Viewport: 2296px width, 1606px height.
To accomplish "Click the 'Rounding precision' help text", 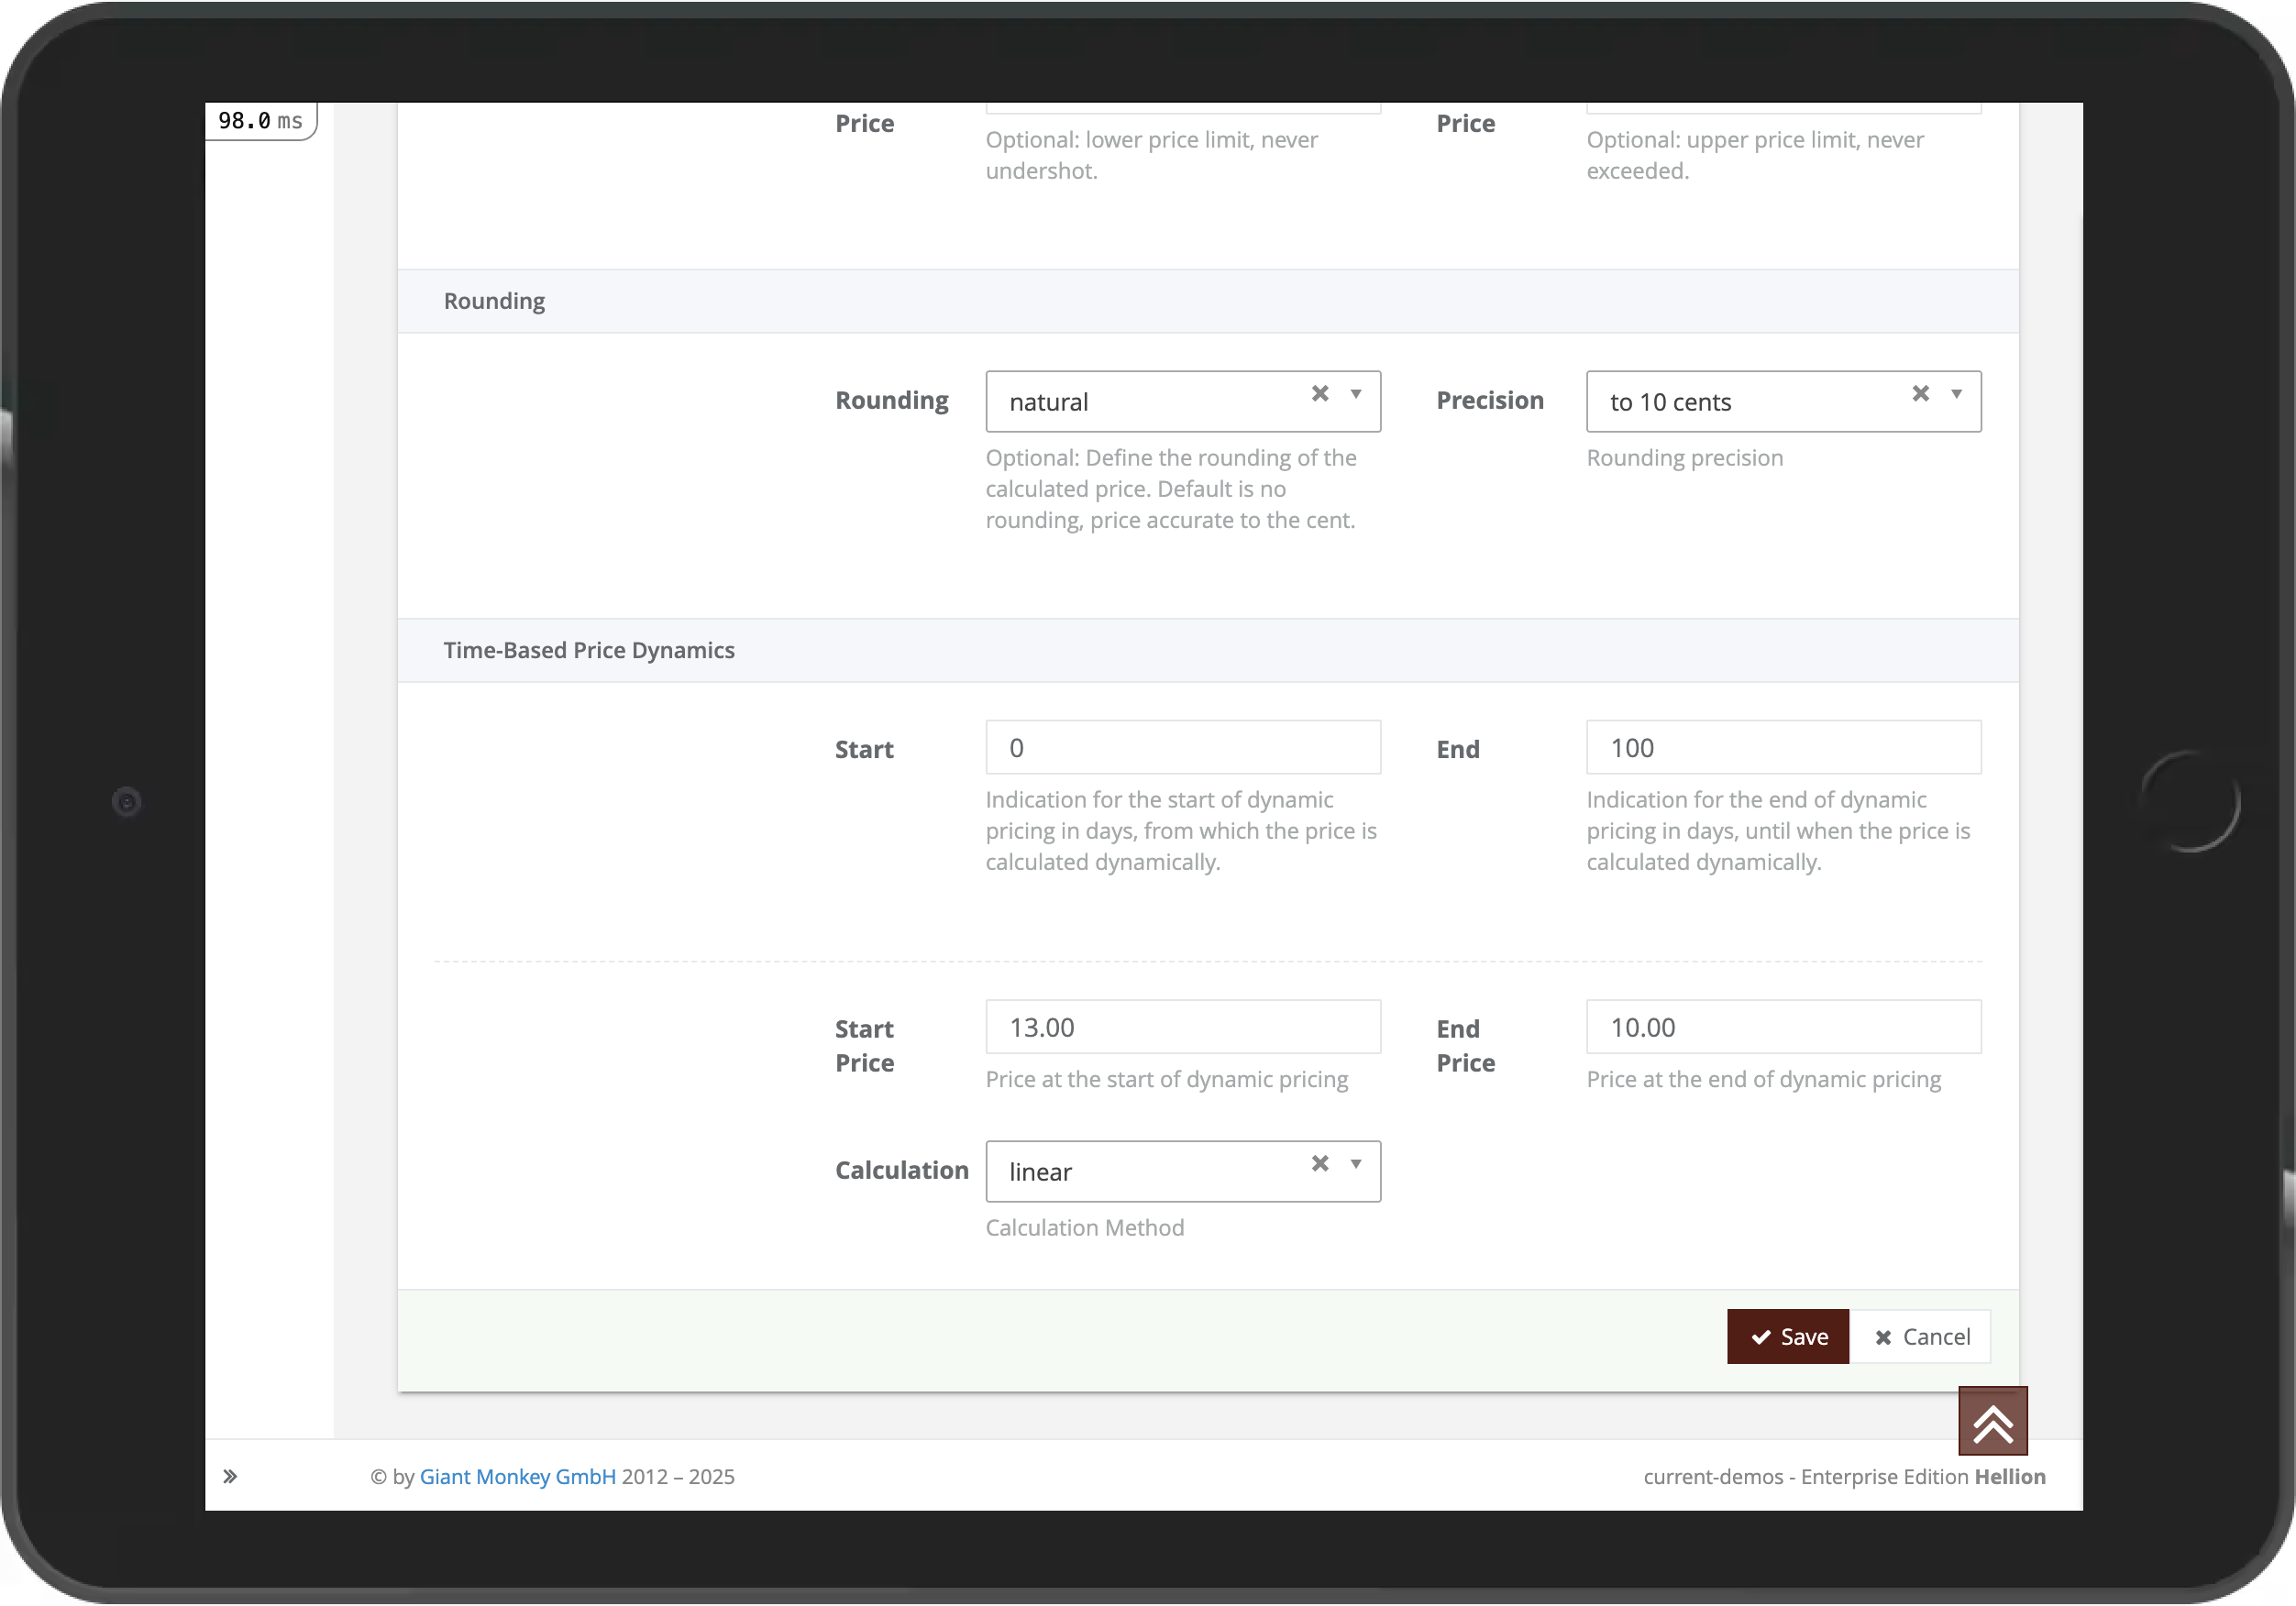I will (1684, 458).
